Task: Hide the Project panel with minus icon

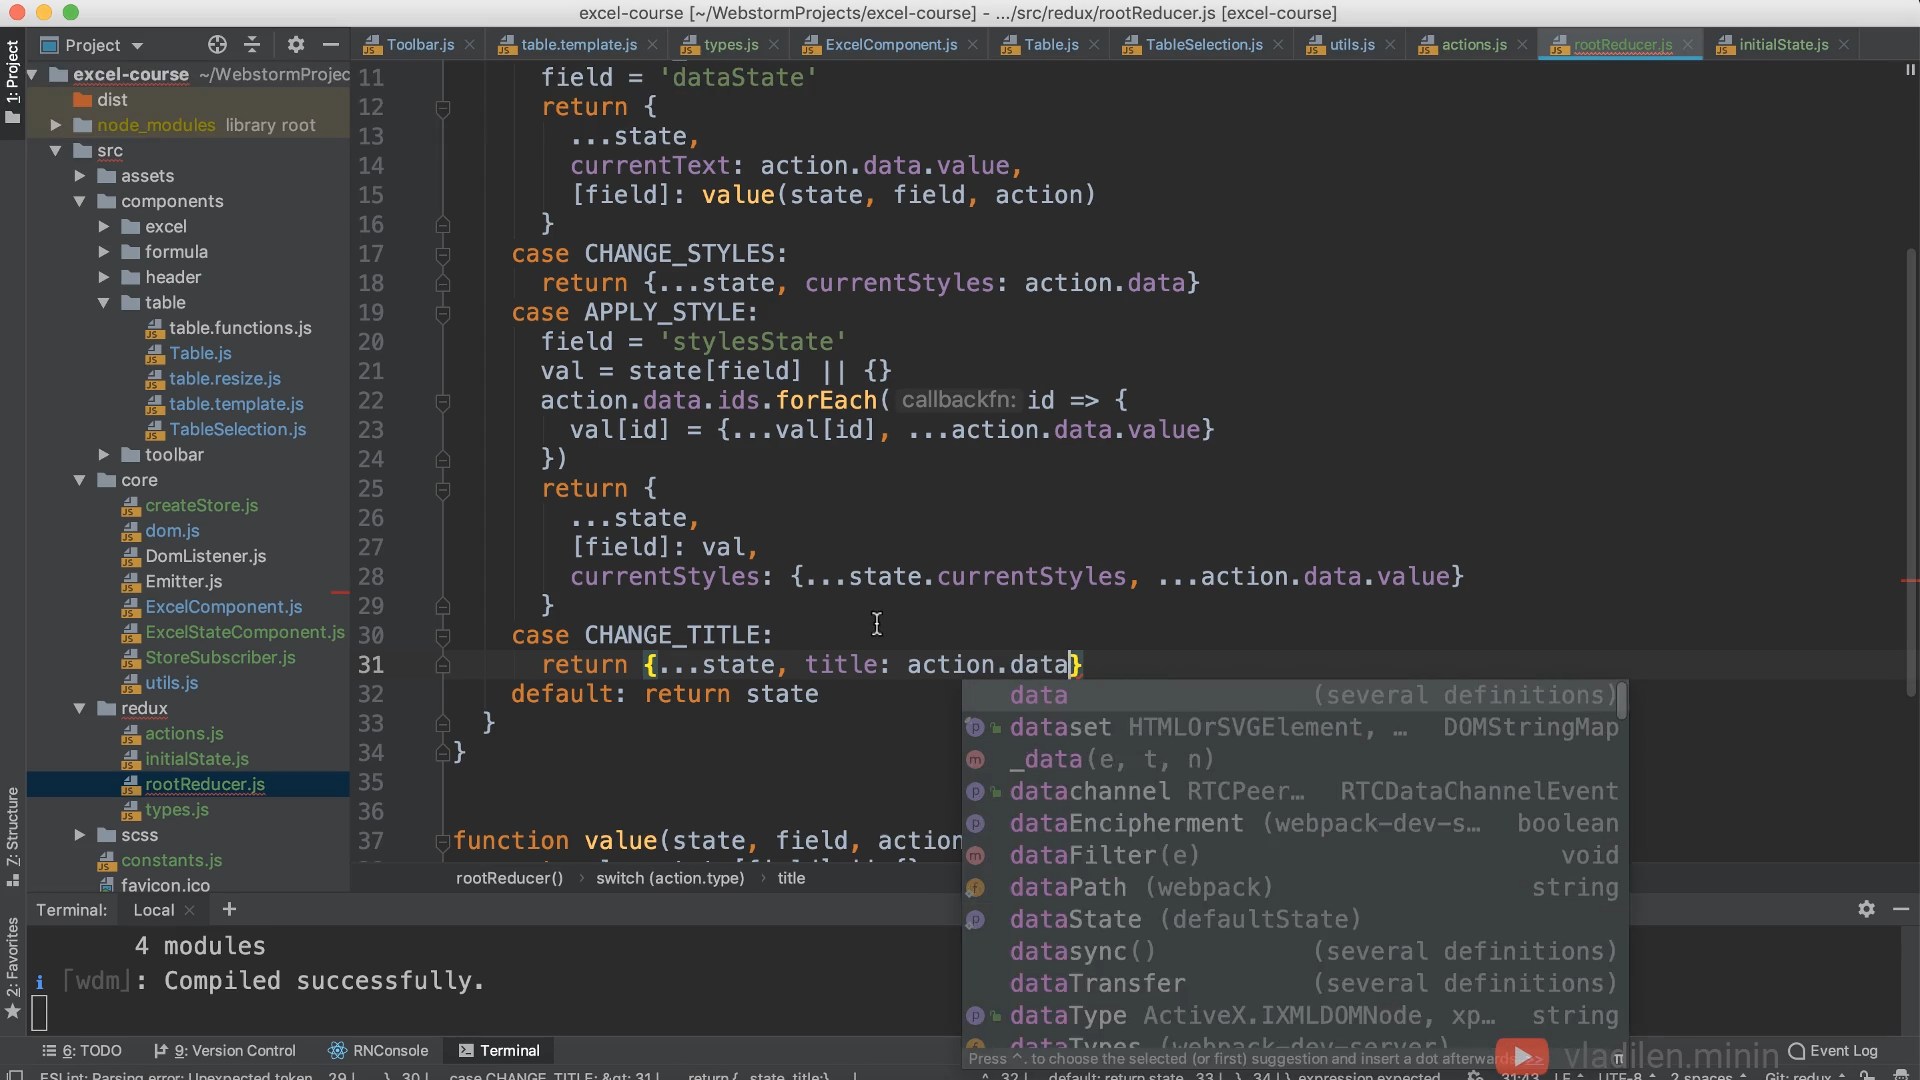Action: point(331,45)
